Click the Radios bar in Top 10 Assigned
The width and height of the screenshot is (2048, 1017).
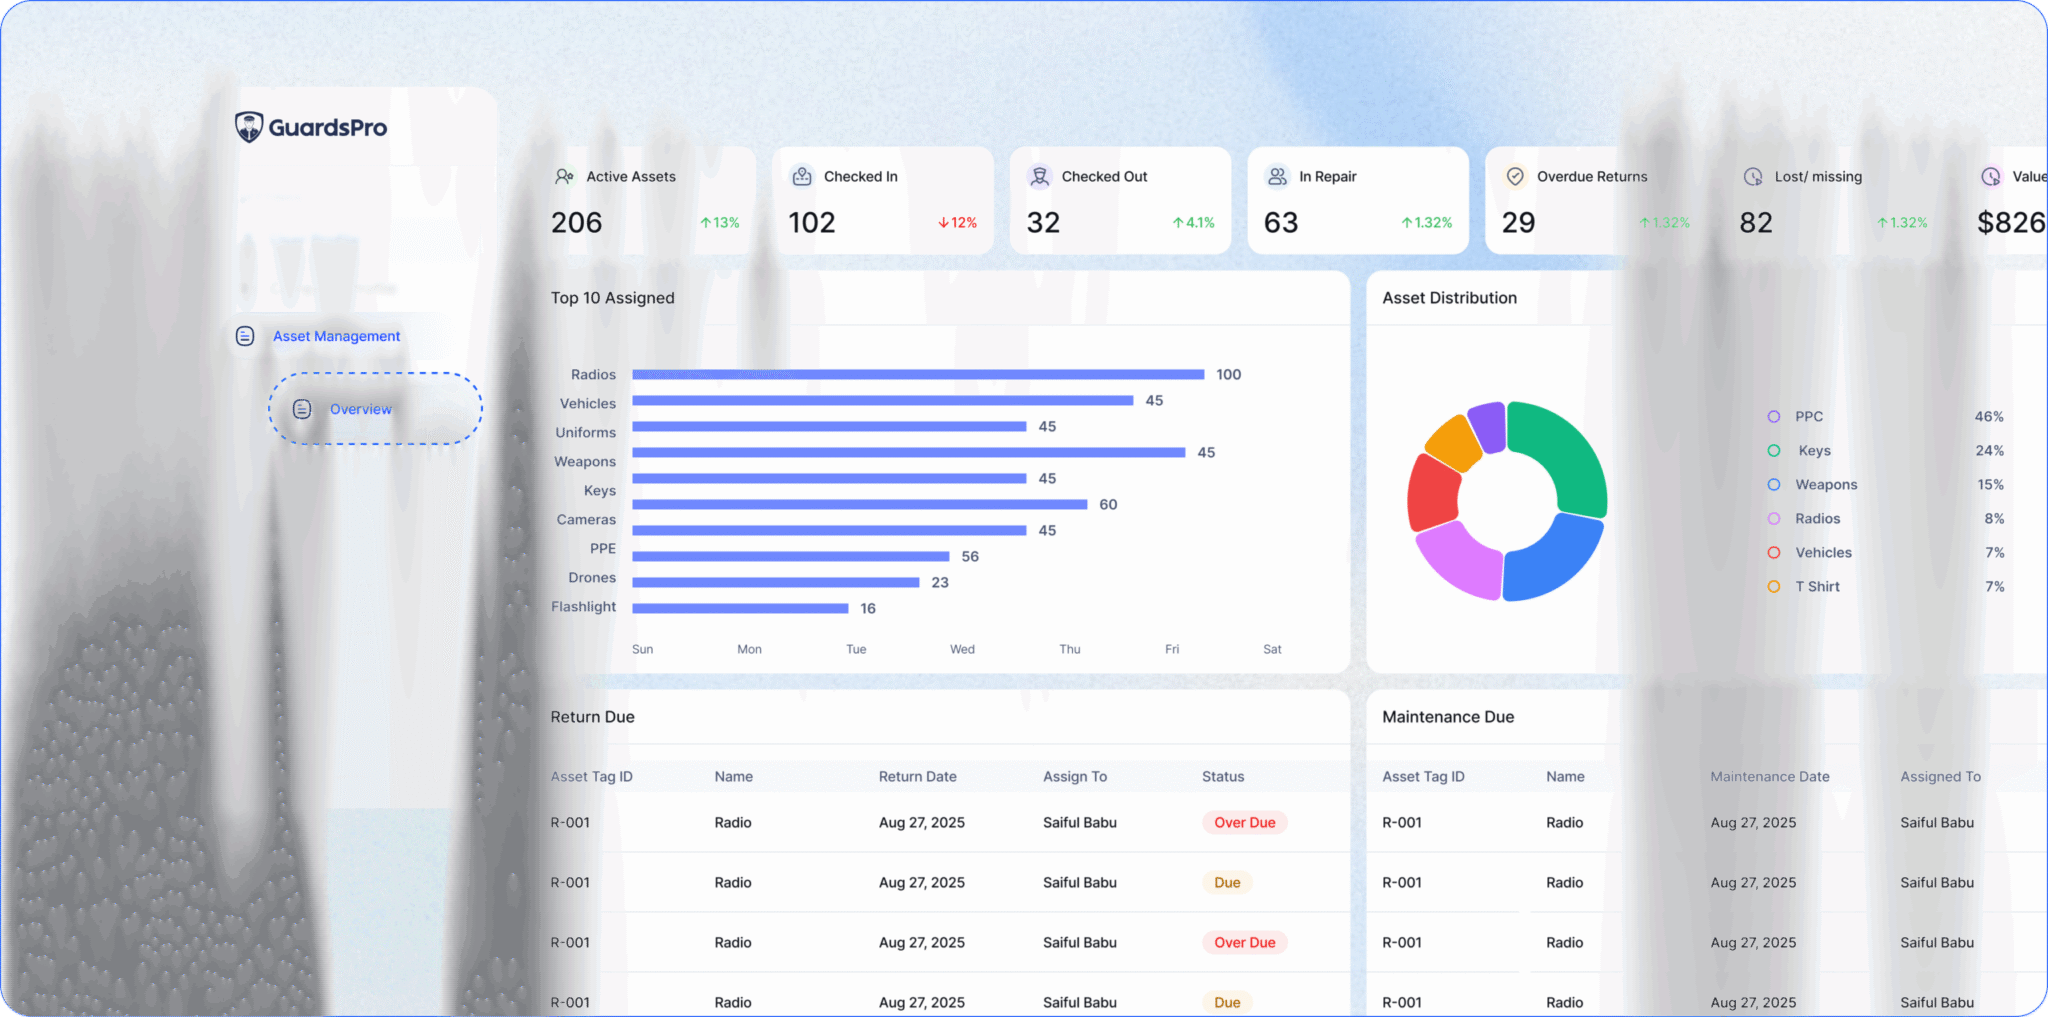917,375
